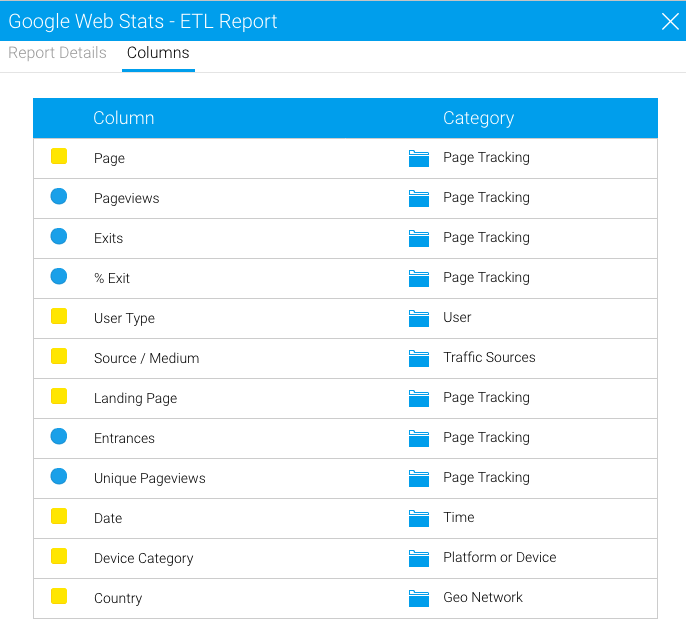This screenshot has height=621, width=686.
Task: Click the blue metric icon for Entrances
Action: tap(59, 436)
